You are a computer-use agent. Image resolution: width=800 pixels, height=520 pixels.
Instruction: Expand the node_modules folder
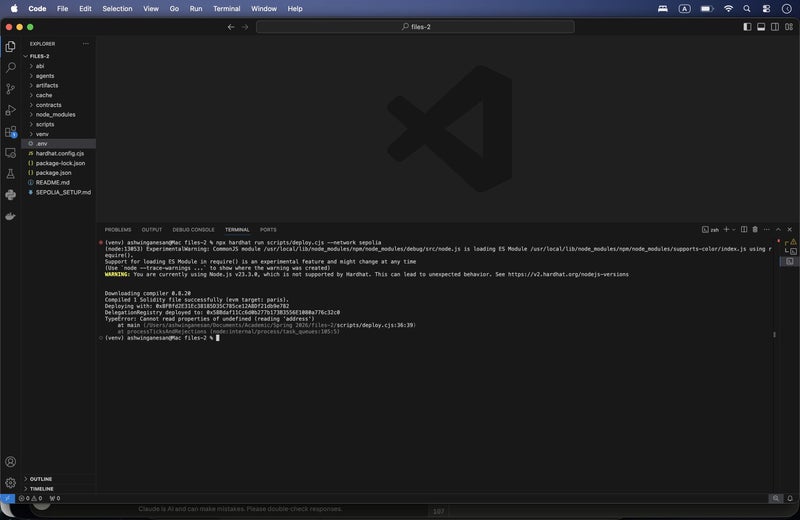[x=58, y=114]
